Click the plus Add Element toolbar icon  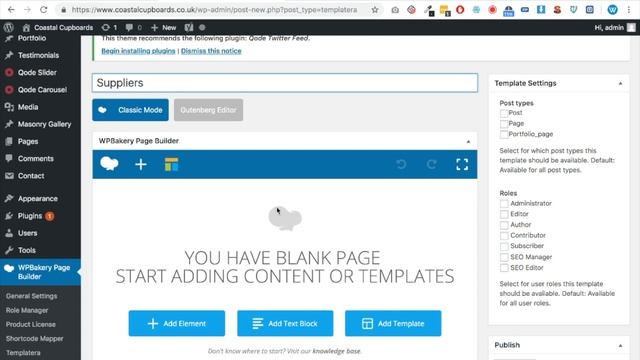coord(141,164)
